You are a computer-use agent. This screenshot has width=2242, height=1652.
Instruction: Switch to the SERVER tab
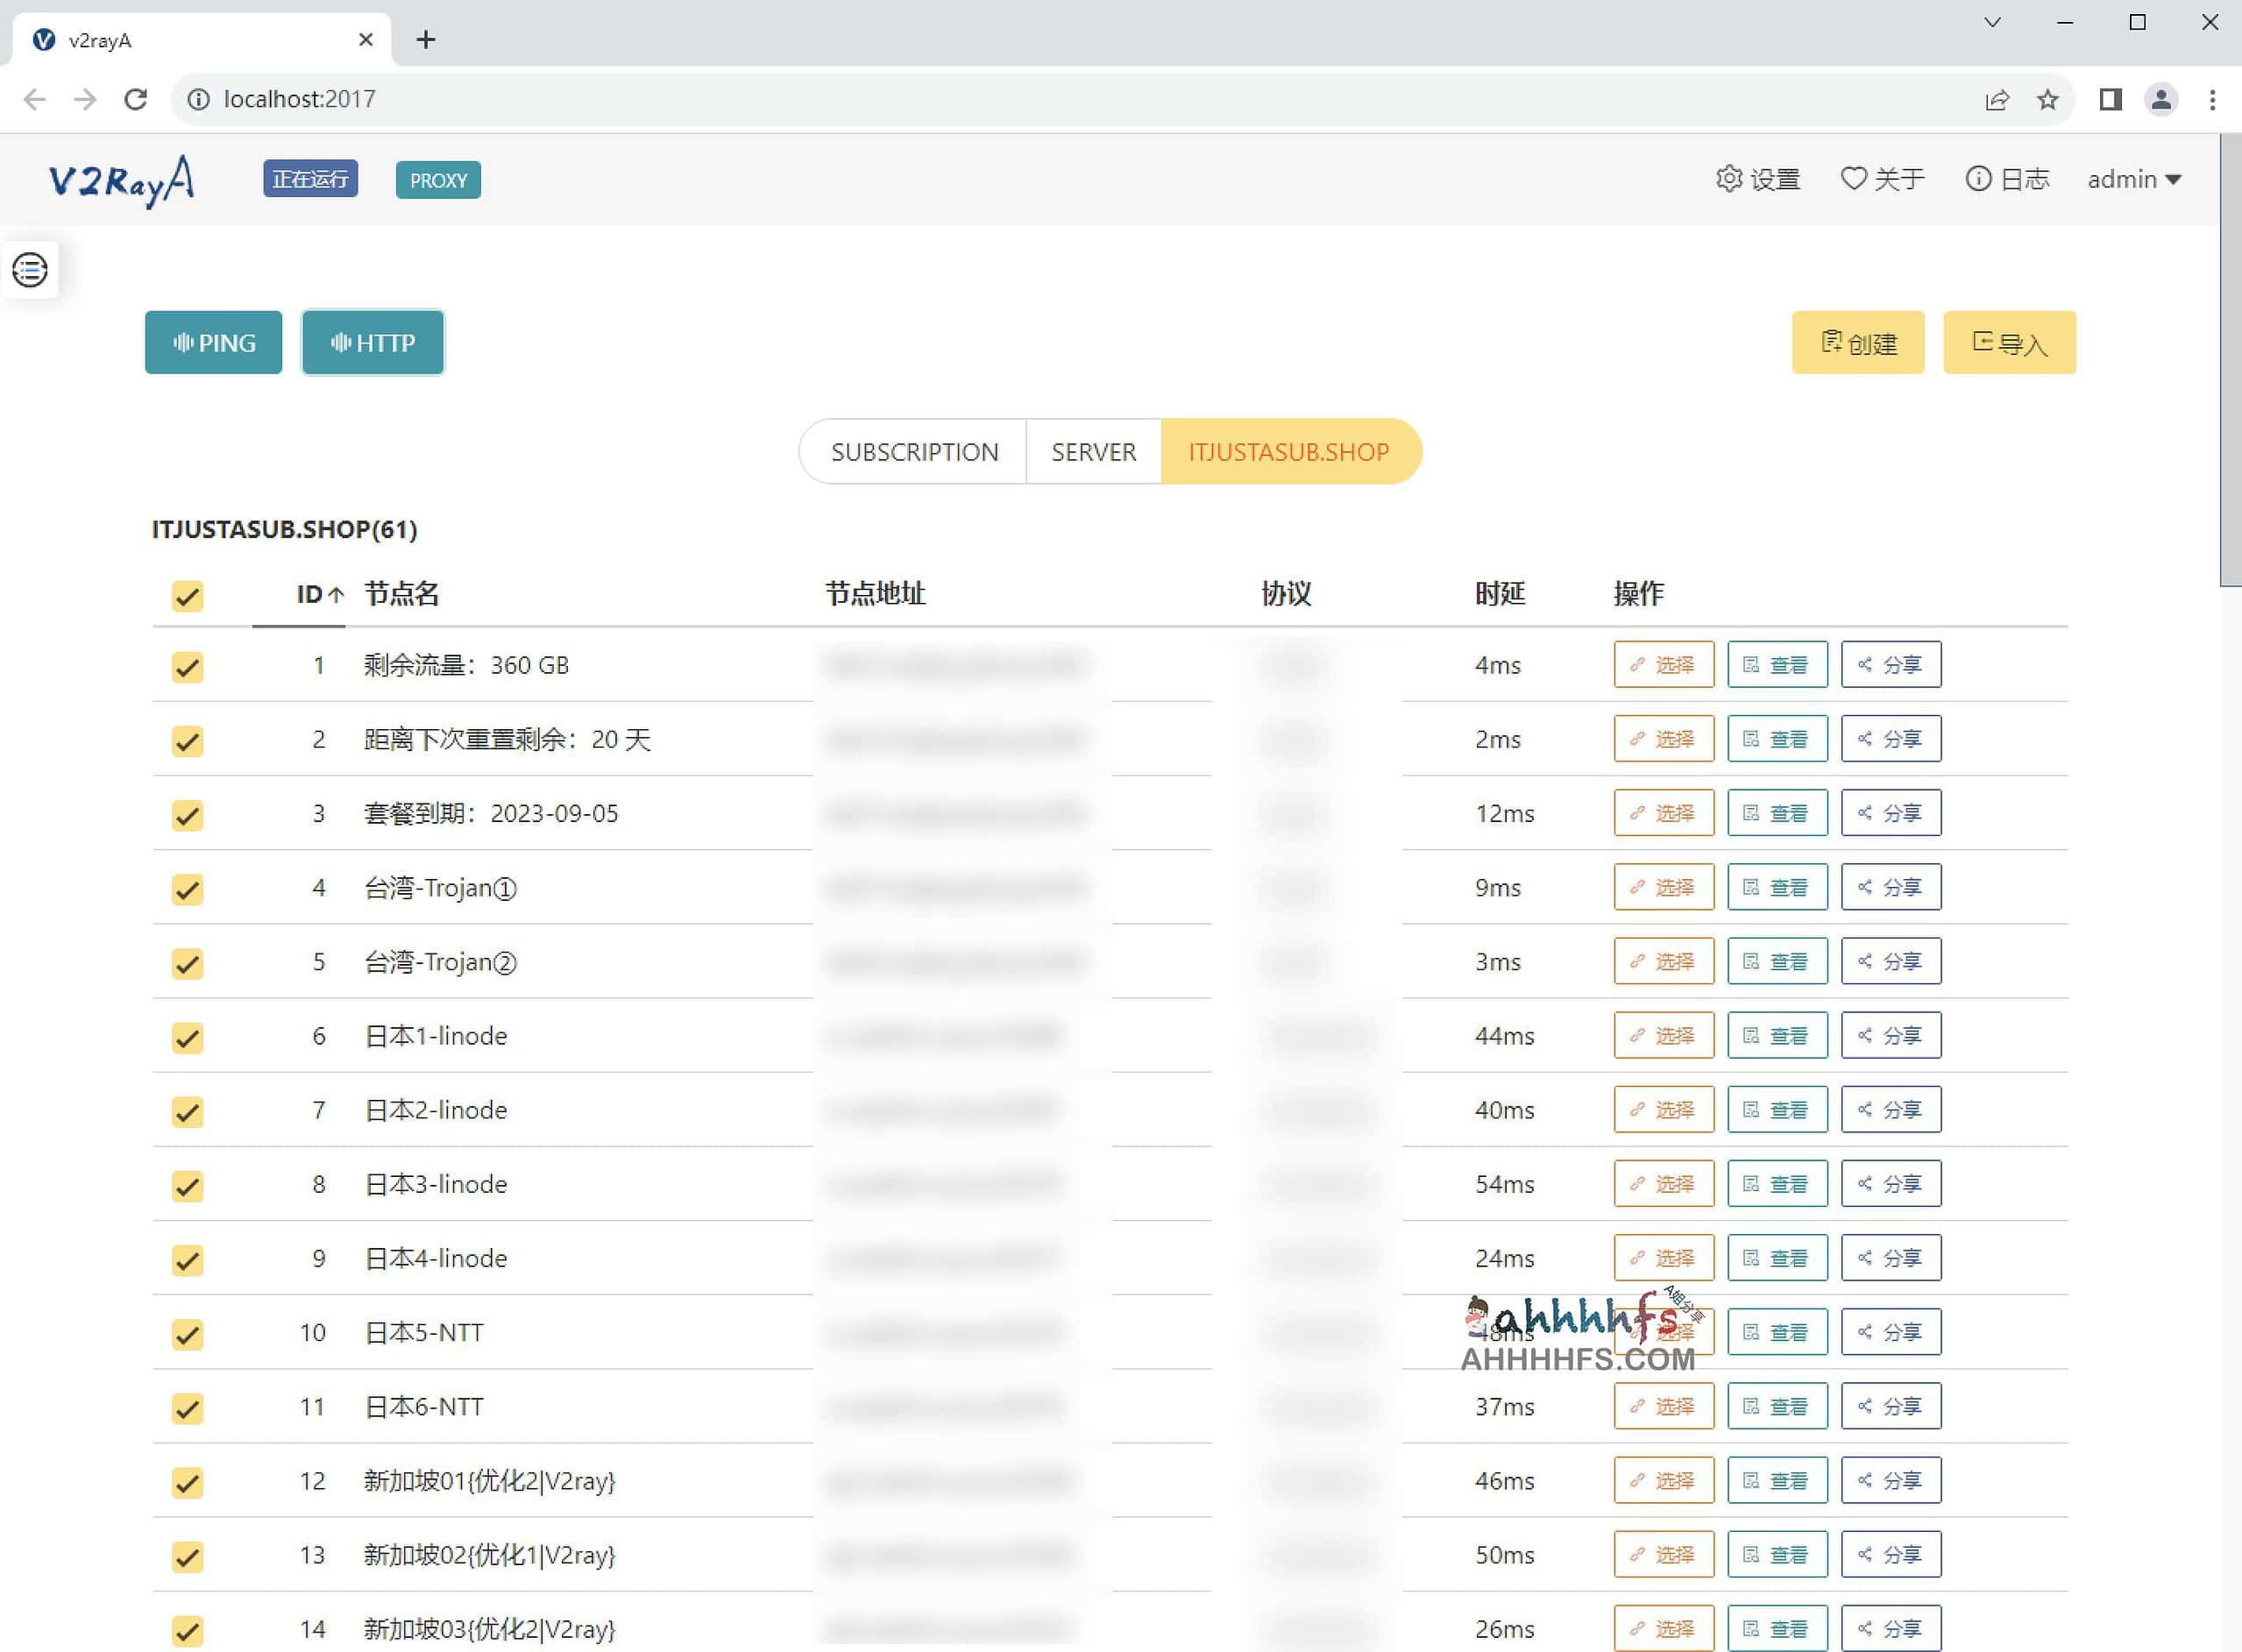click(x=1093, y=452)
